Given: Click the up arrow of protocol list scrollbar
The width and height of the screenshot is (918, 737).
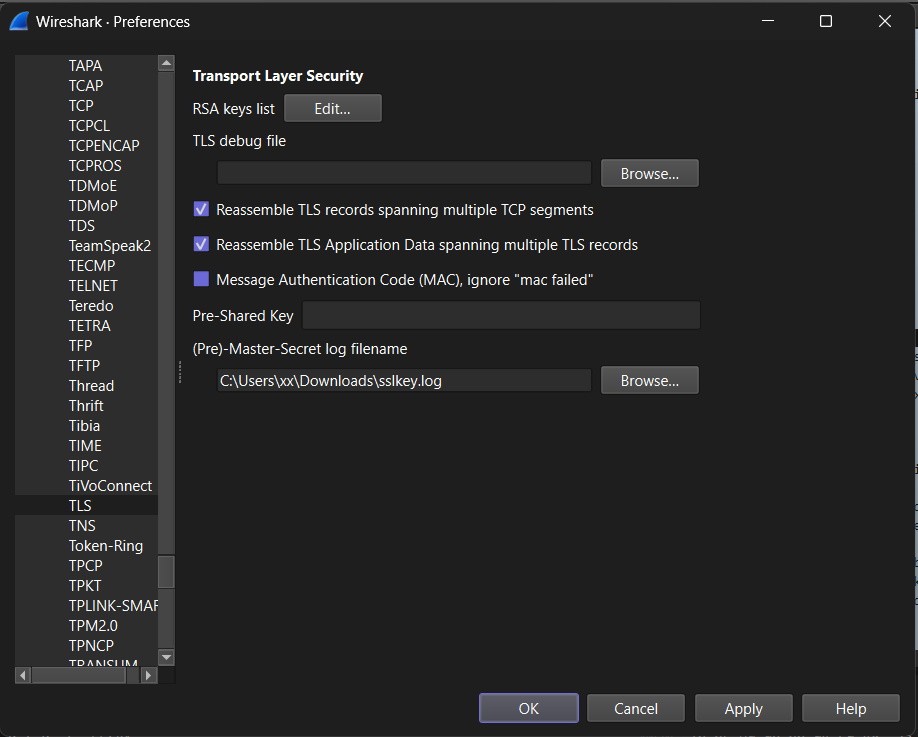Looking at the screenshot, I should tap(166, 63).
